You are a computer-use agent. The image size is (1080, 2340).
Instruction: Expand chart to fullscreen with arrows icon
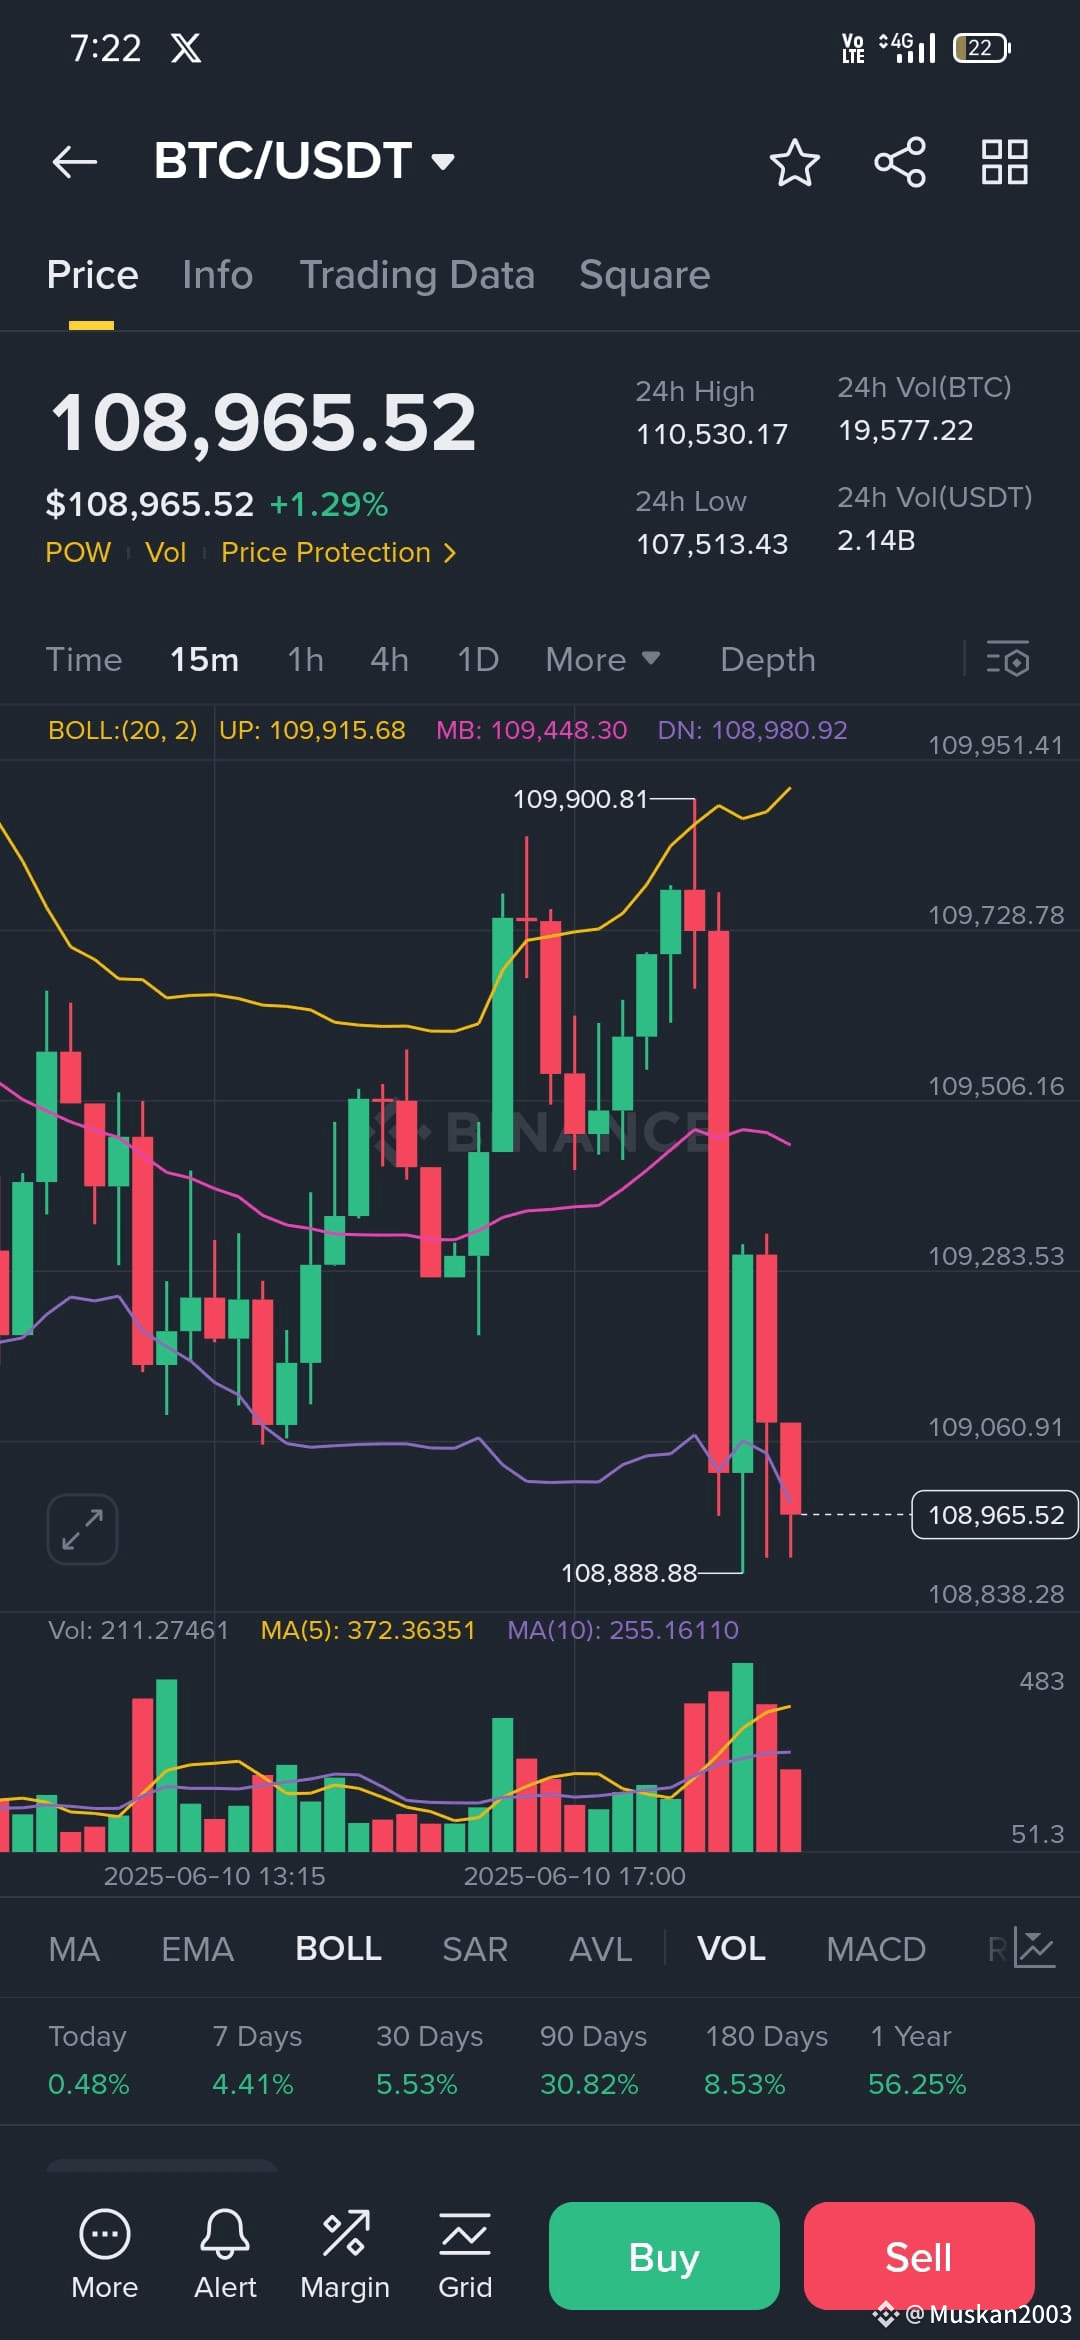82,1529
